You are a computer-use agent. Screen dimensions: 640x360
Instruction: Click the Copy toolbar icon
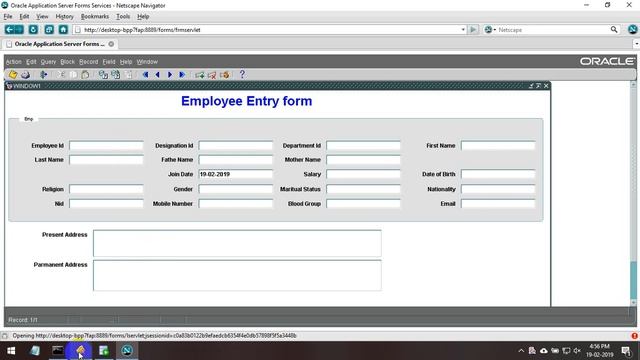73,75
